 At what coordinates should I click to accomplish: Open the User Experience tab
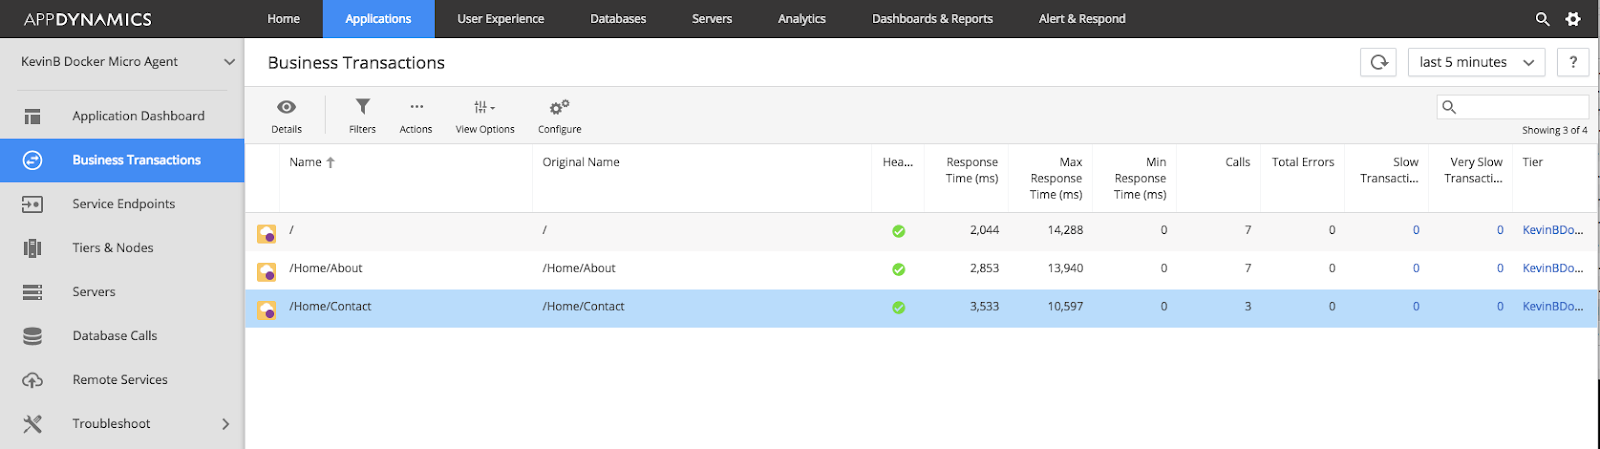[500, 19]
